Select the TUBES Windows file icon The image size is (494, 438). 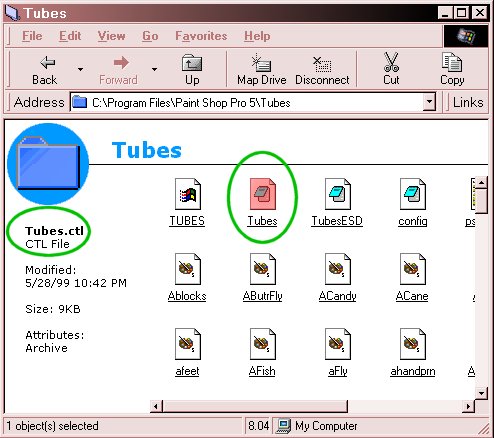[x=188, y=194]
